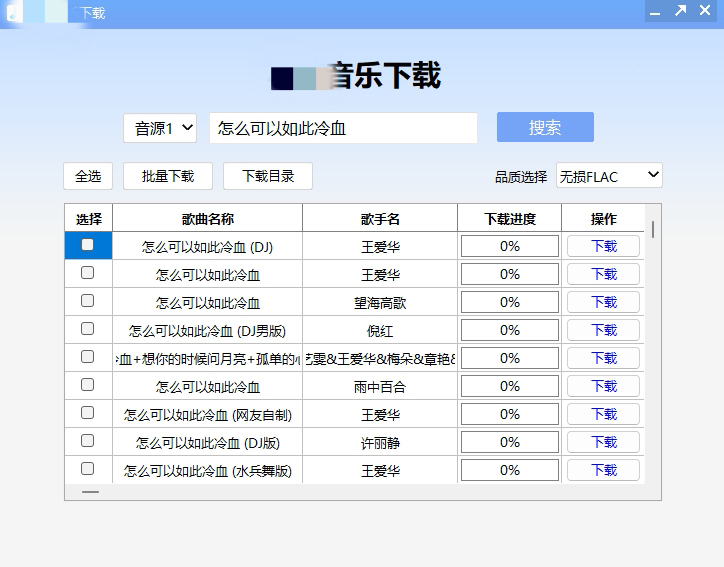This screenshot has width=724, height=567.
Task: Click the 歌手名 column header
Action: click(380, 218)
